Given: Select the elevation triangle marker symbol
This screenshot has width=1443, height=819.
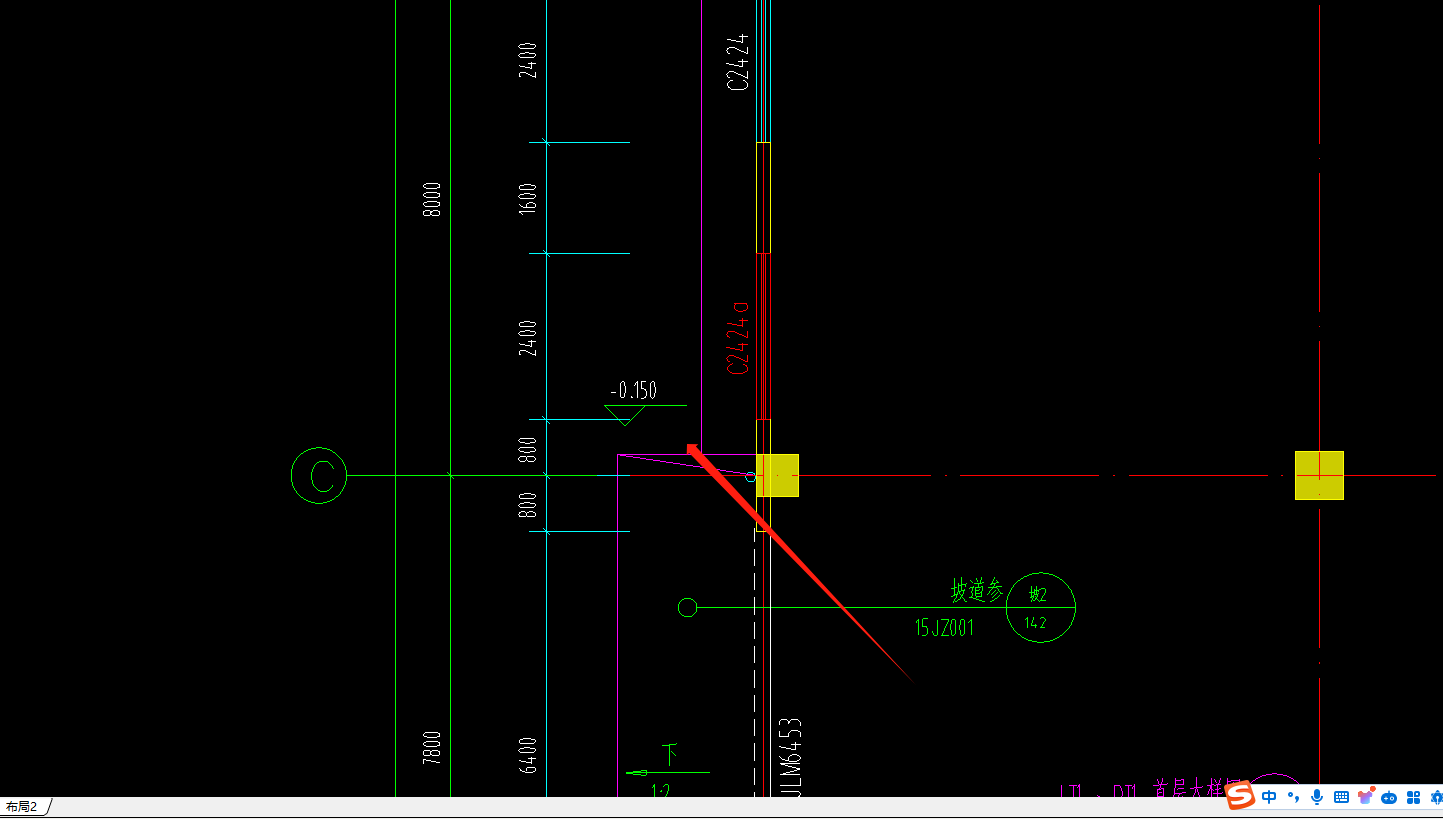Looking at the screenshot, I should coord(625,415).
